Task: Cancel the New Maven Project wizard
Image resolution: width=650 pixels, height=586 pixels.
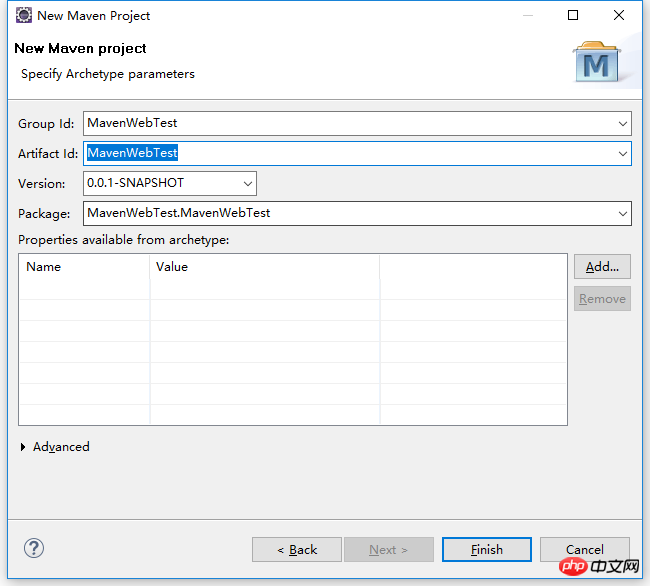Action: point(585,550)
